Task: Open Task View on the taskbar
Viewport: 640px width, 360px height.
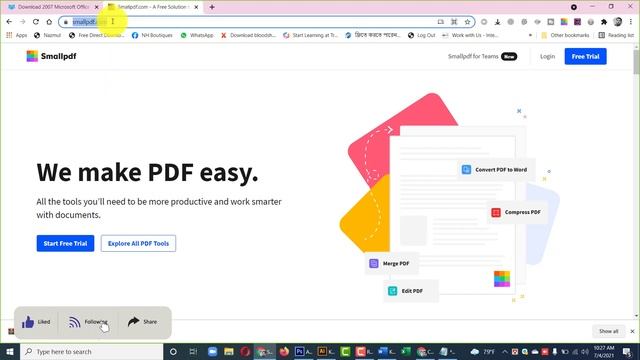Action: tap(193, 351)
